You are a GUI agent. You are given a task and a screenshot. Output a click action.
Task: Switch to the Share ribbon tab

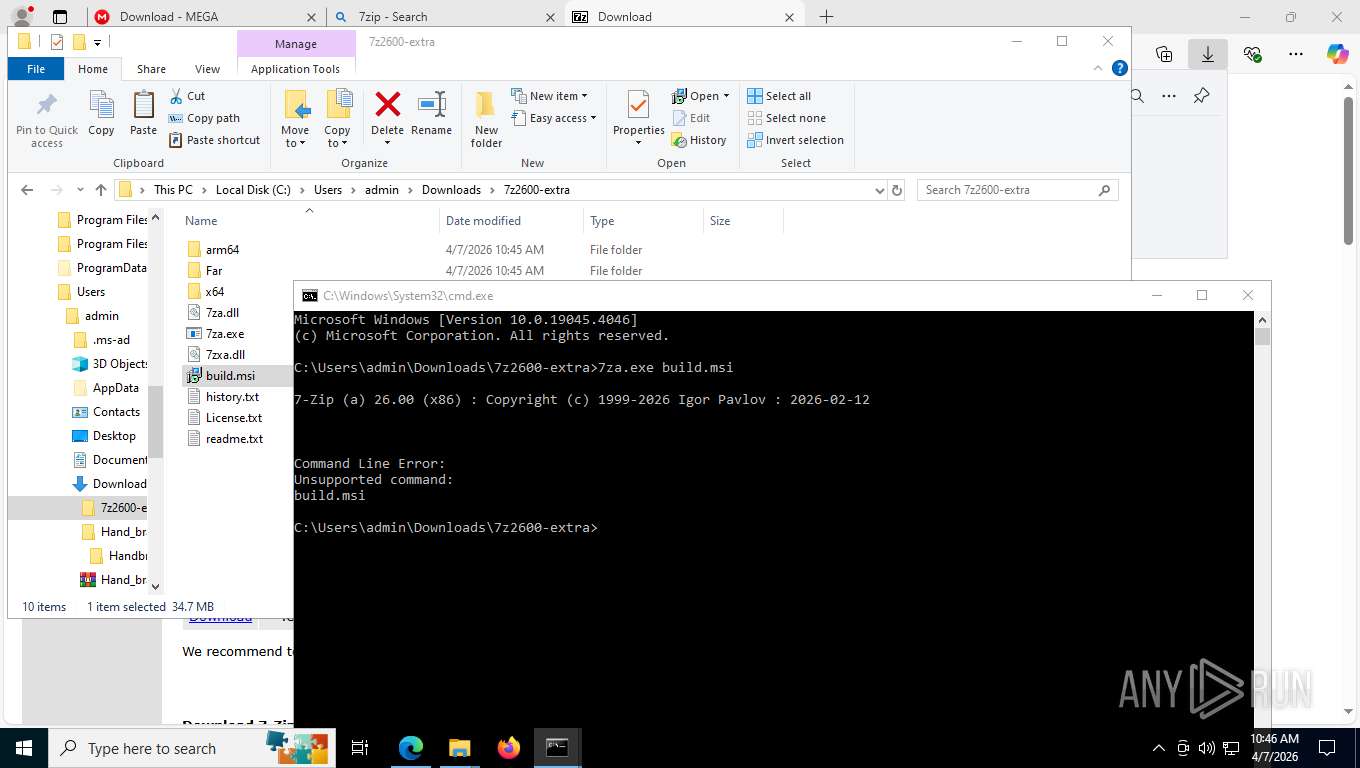click(x=151, y=69)
